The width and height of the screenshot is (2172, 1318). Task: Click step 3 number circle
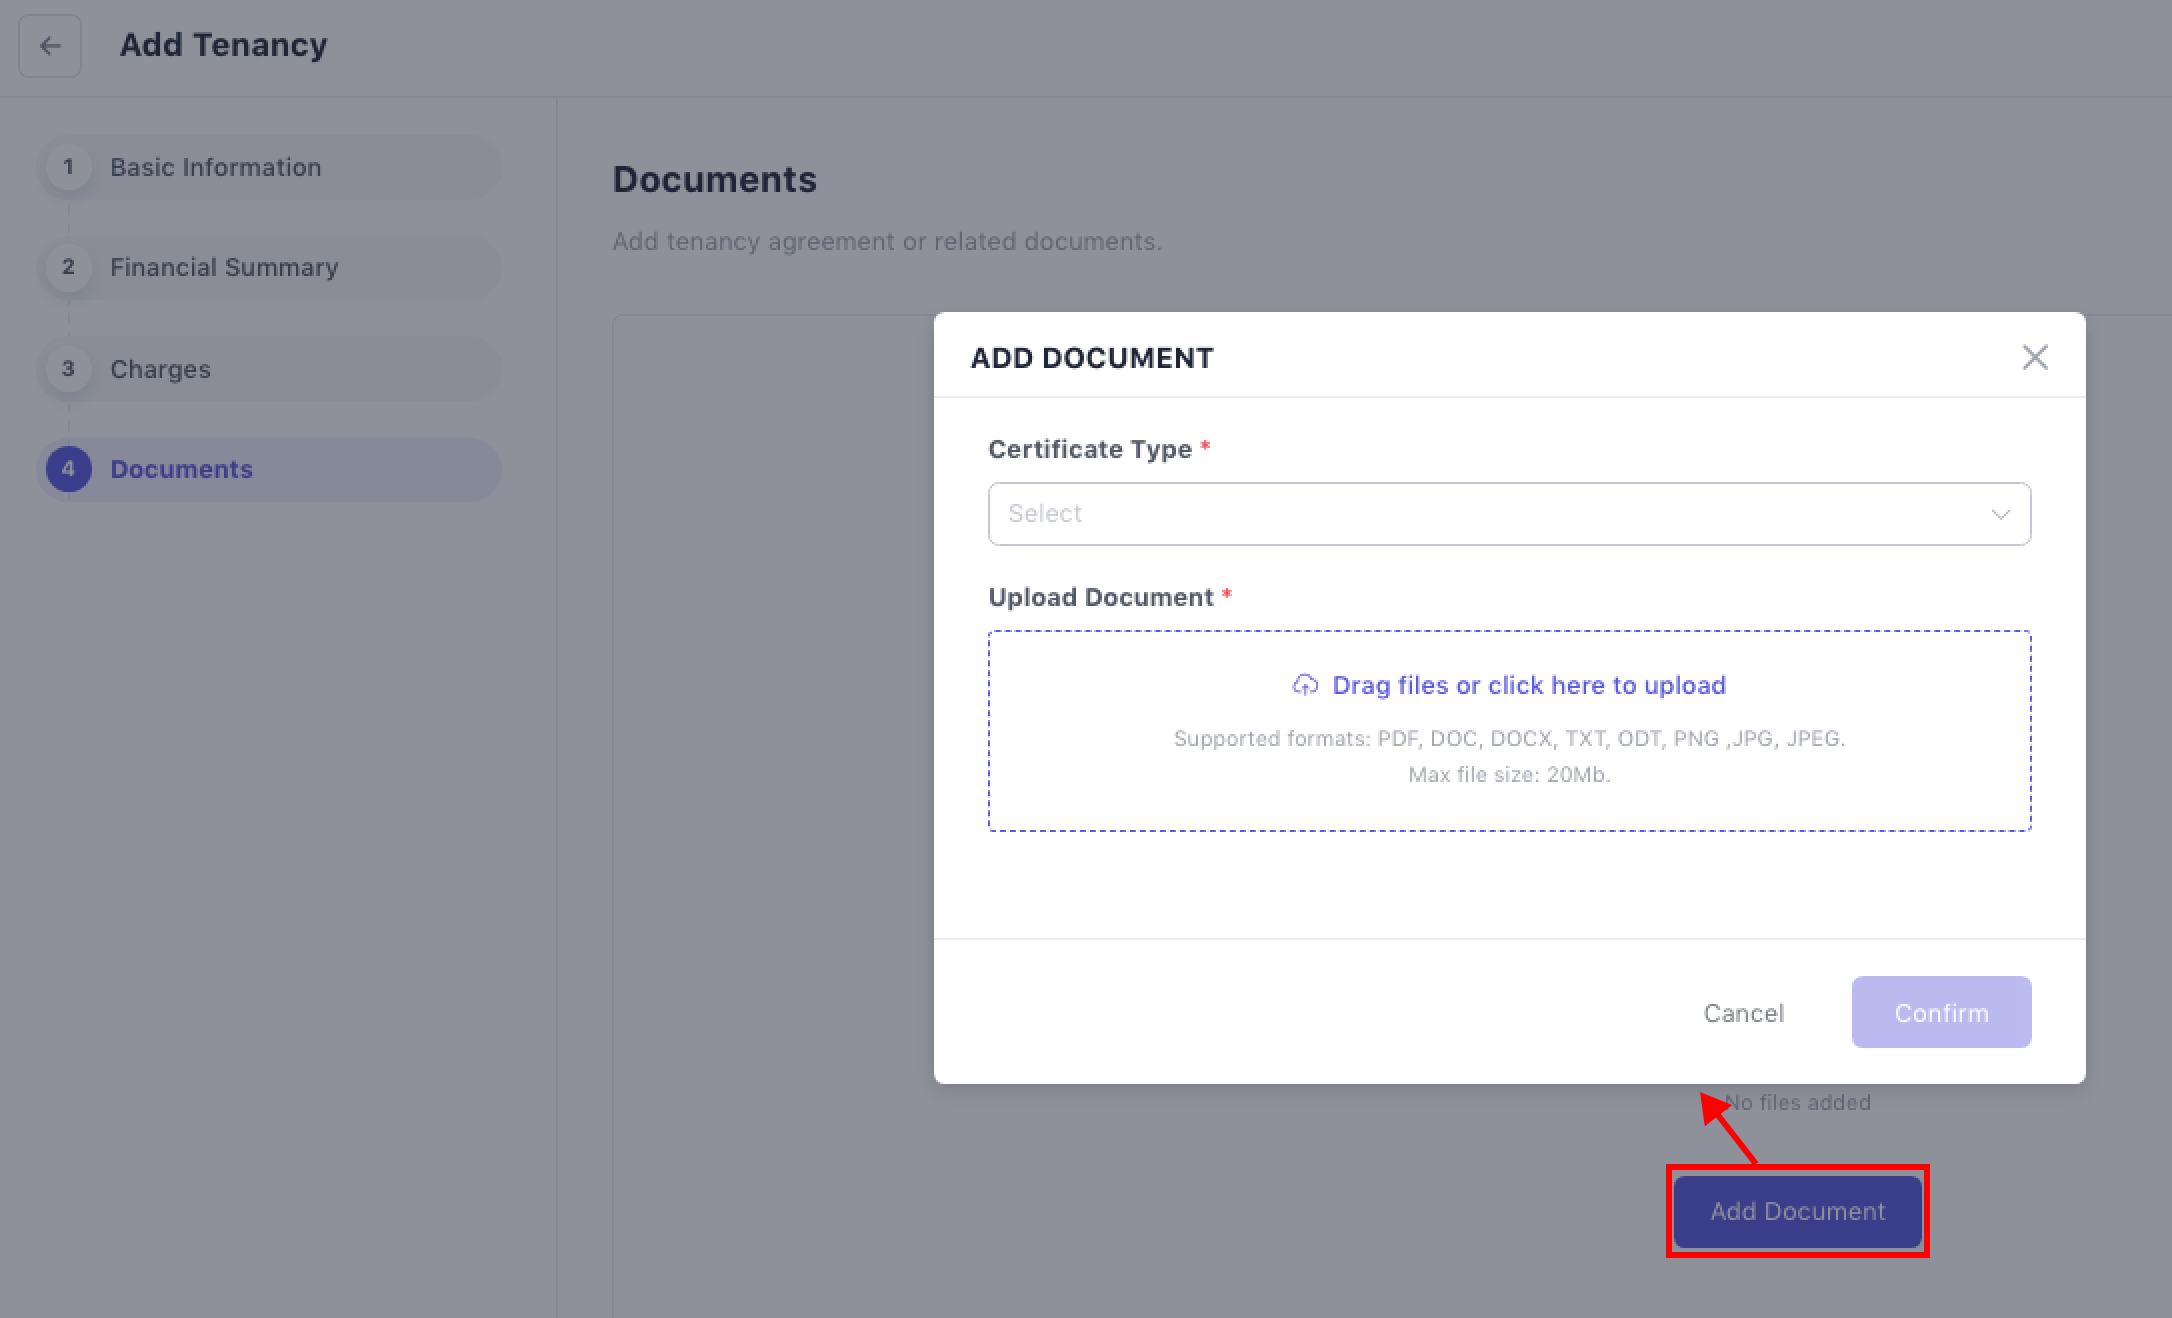[68, 369]
